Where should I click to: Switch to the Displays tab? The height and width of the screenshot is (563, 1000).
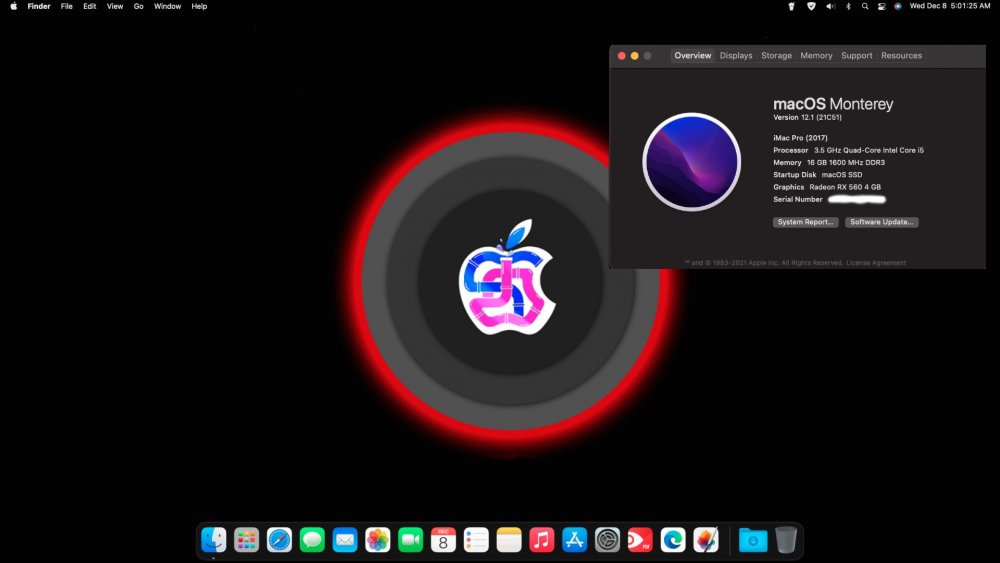tap(736, 55)
